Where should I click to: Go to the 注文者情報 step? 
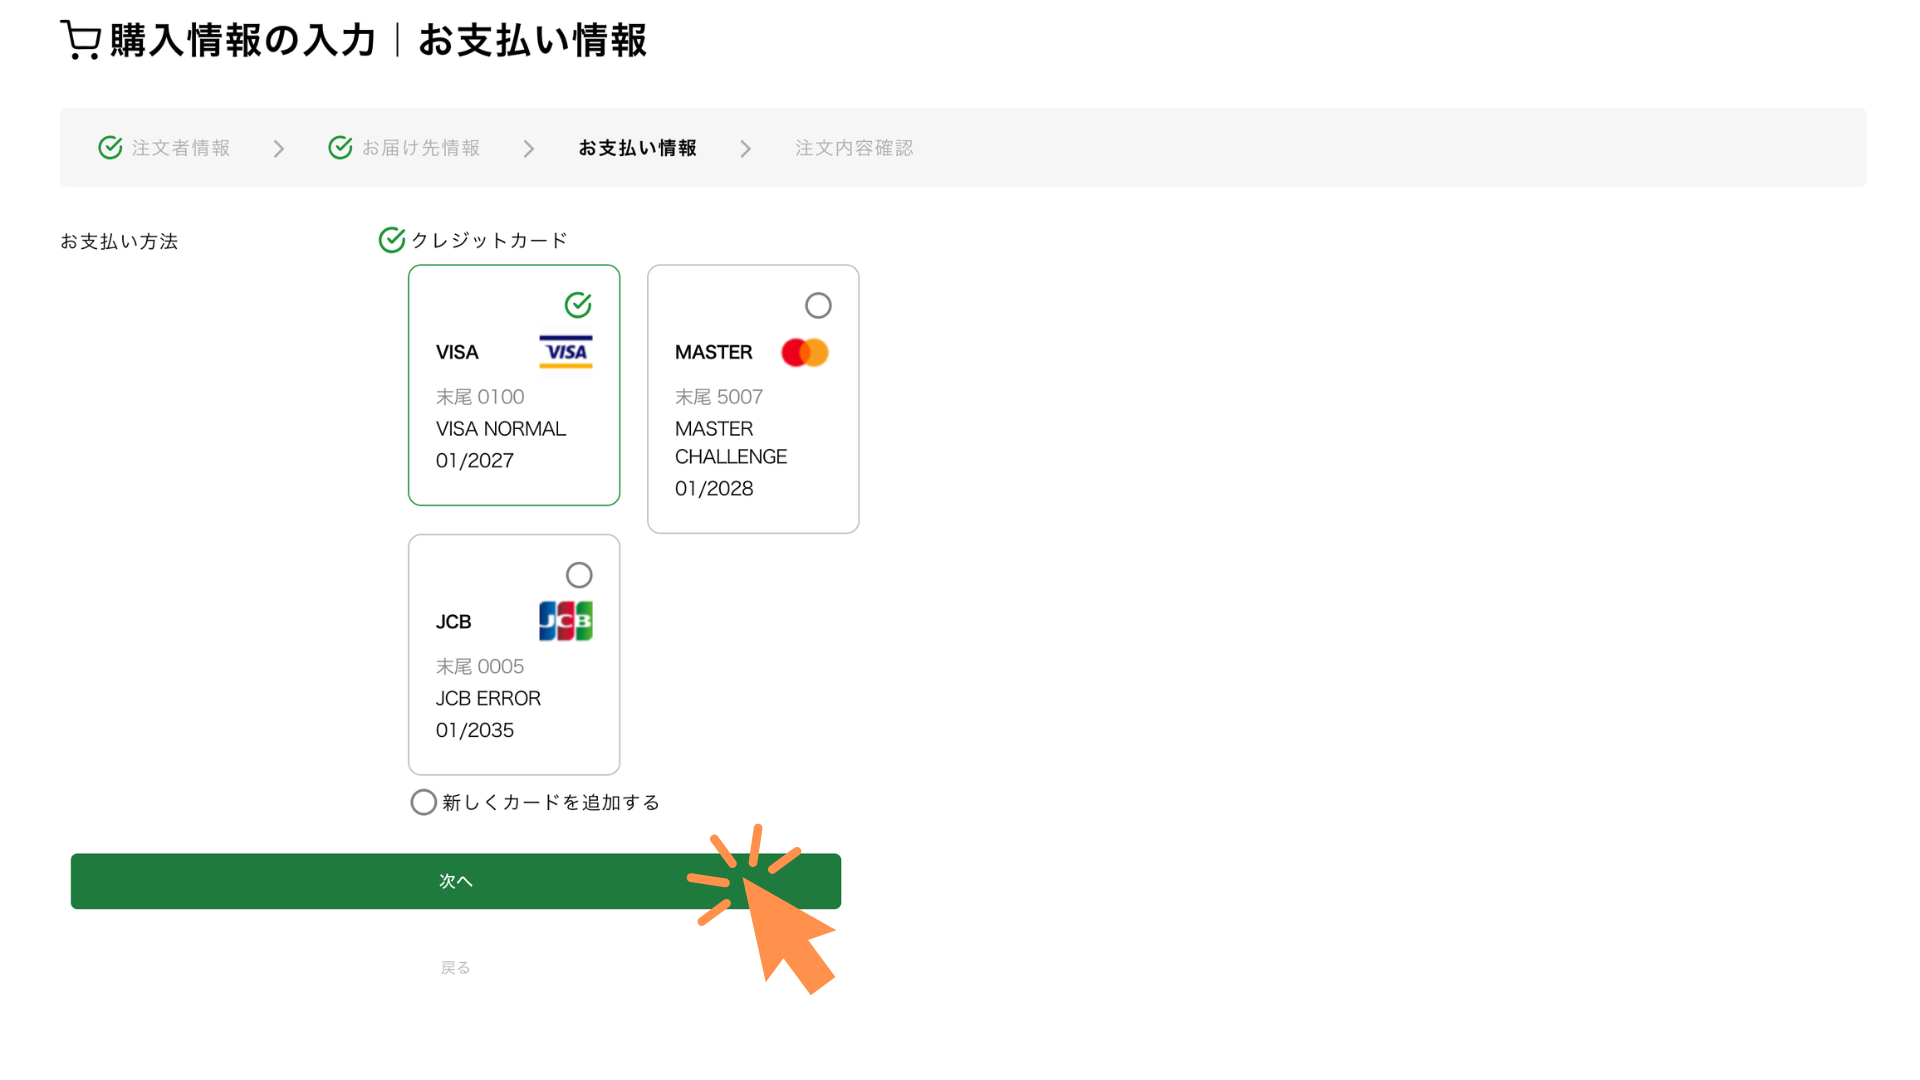pyautogui.click(x=181, y=148)
